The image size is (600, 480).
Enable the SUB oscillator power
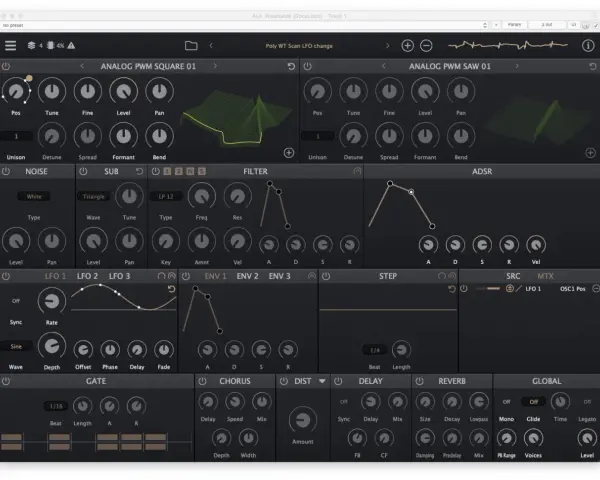(x=83, y=171)
